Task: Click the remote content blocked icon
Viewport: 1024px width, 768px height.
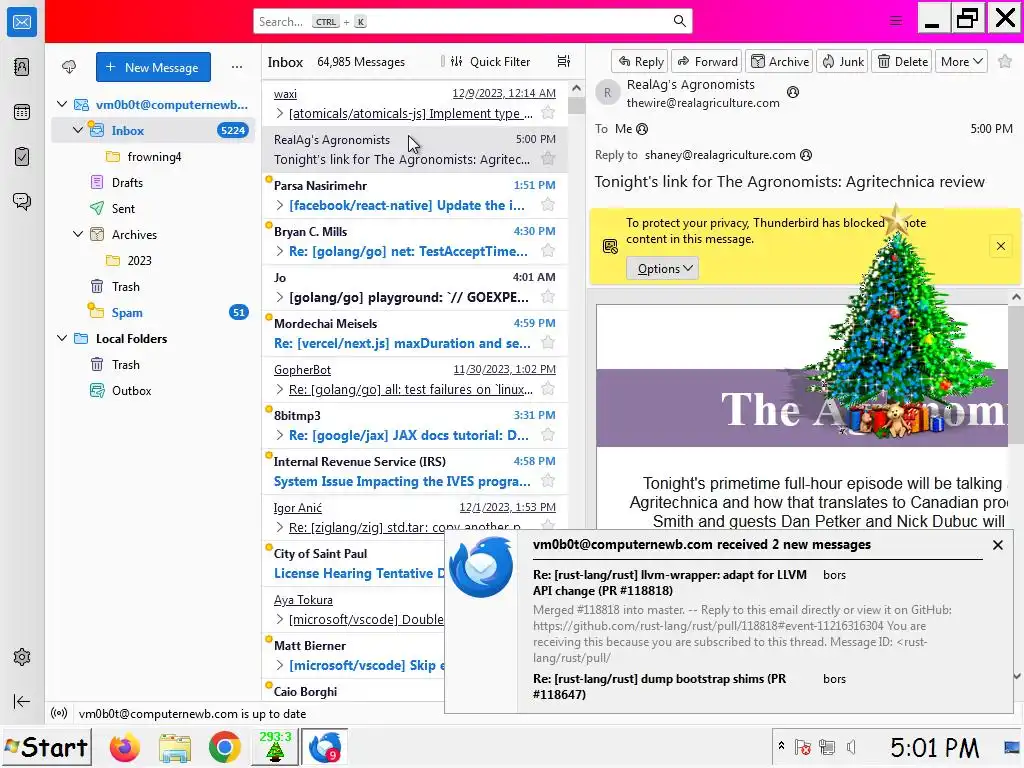Action: click(x=610, y=246)
